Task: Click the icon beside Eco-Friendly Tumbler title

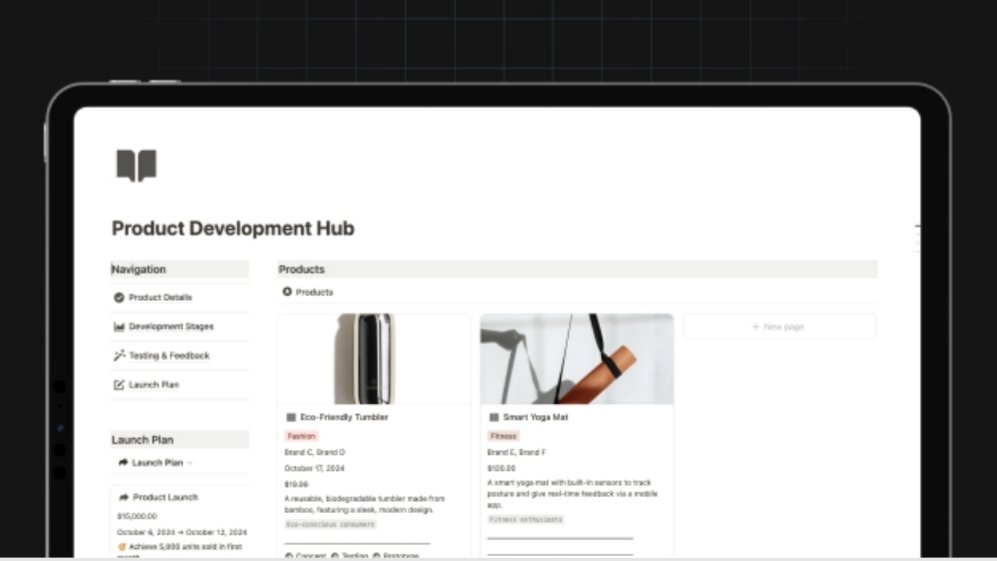Action: [x=291, y=417]
